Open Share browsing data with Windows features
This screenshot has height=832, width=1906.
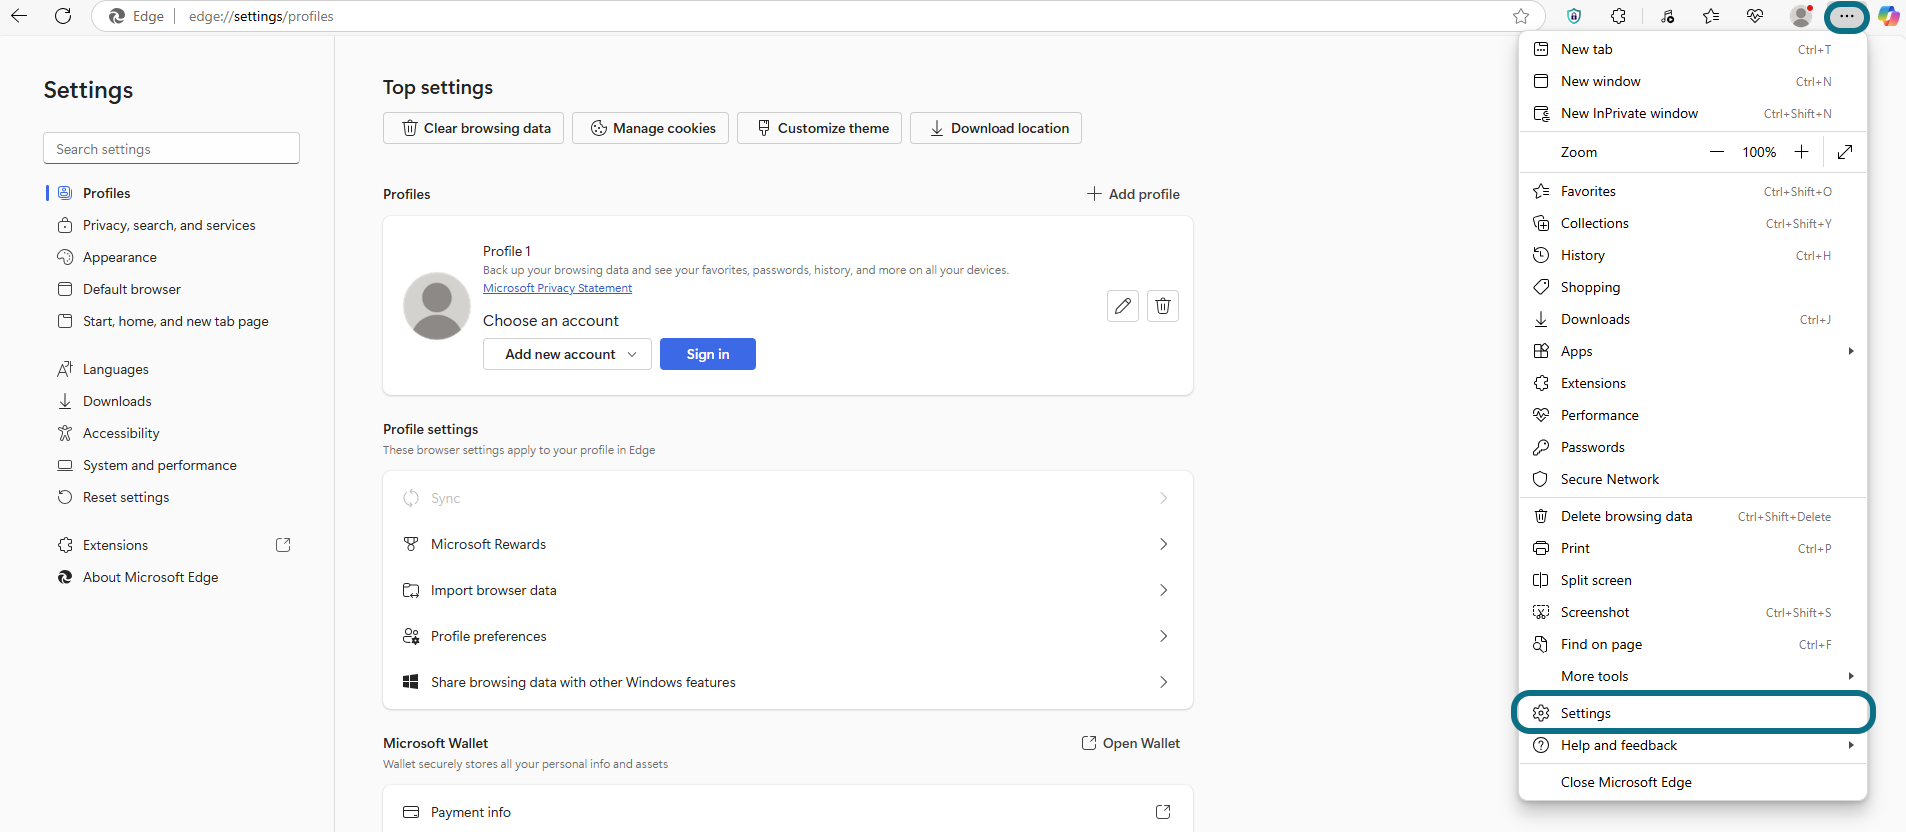[x=788, y=682]
